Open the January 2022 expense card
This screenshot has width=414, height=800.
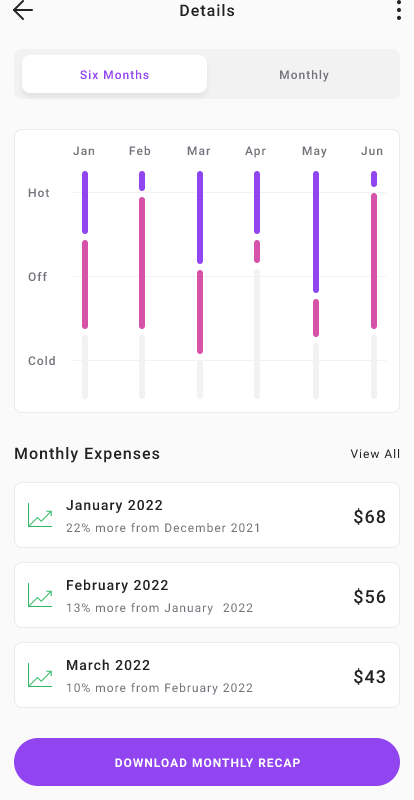pyautogui.click(x=207, y=515)
